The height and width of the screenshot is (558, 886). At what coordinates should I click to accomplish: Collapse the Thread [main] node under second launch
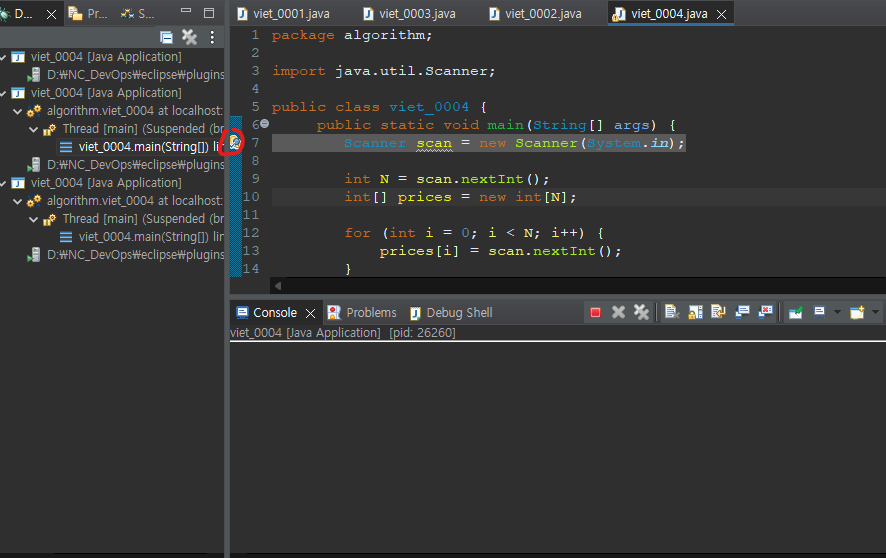[33, 129]
